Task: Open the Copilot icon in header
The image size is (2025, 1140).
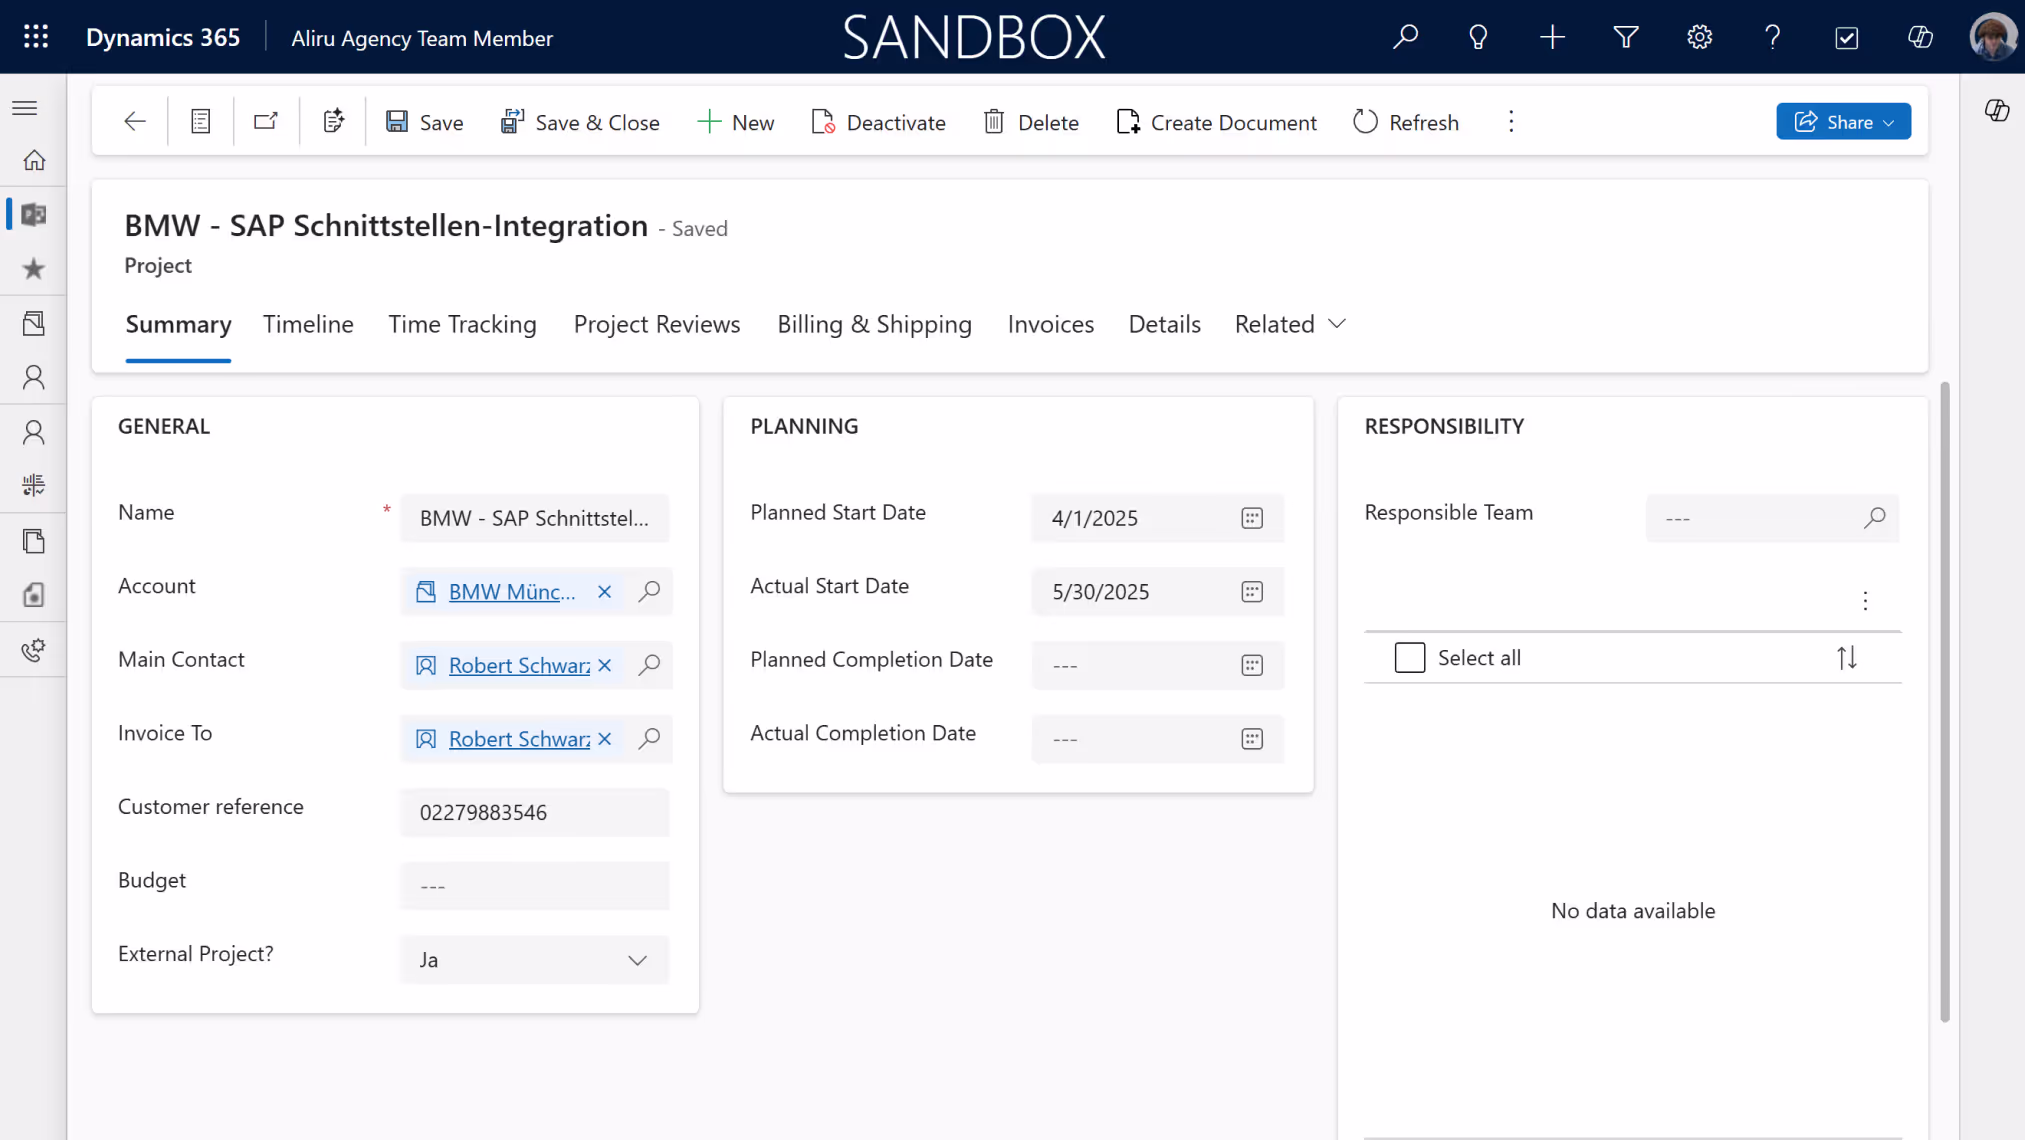Action: pos(1920,37)
